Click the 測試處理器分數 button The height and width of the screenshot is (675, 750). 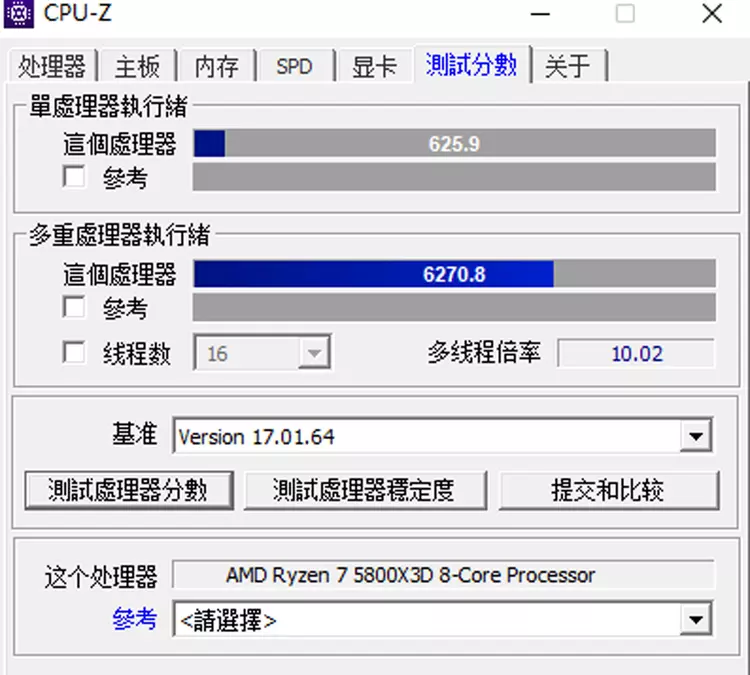point(129,490)
